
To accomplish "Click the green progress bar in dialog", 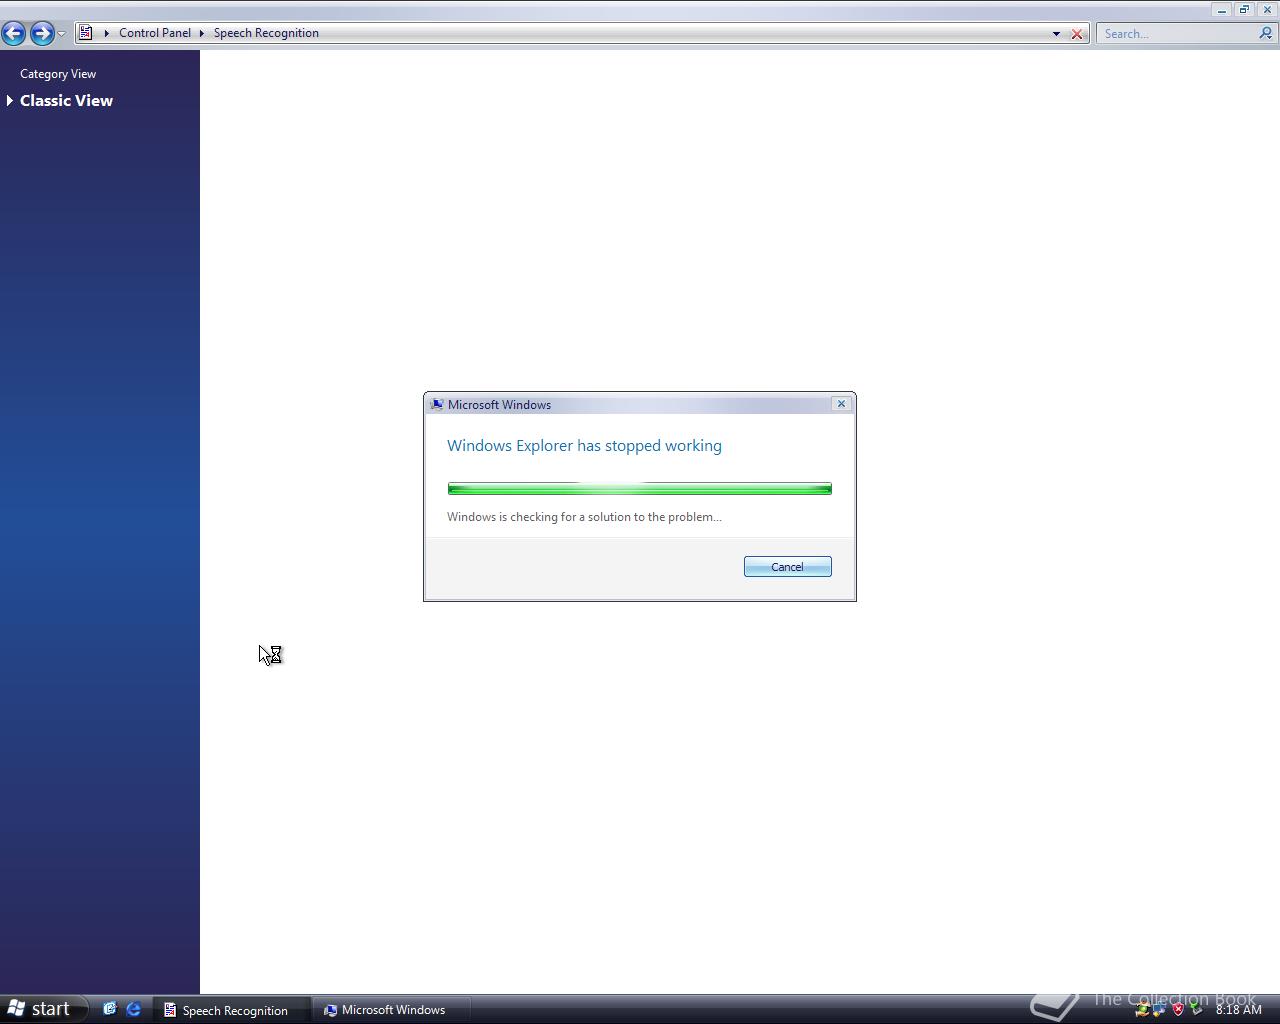I will [x=639, y=489].
